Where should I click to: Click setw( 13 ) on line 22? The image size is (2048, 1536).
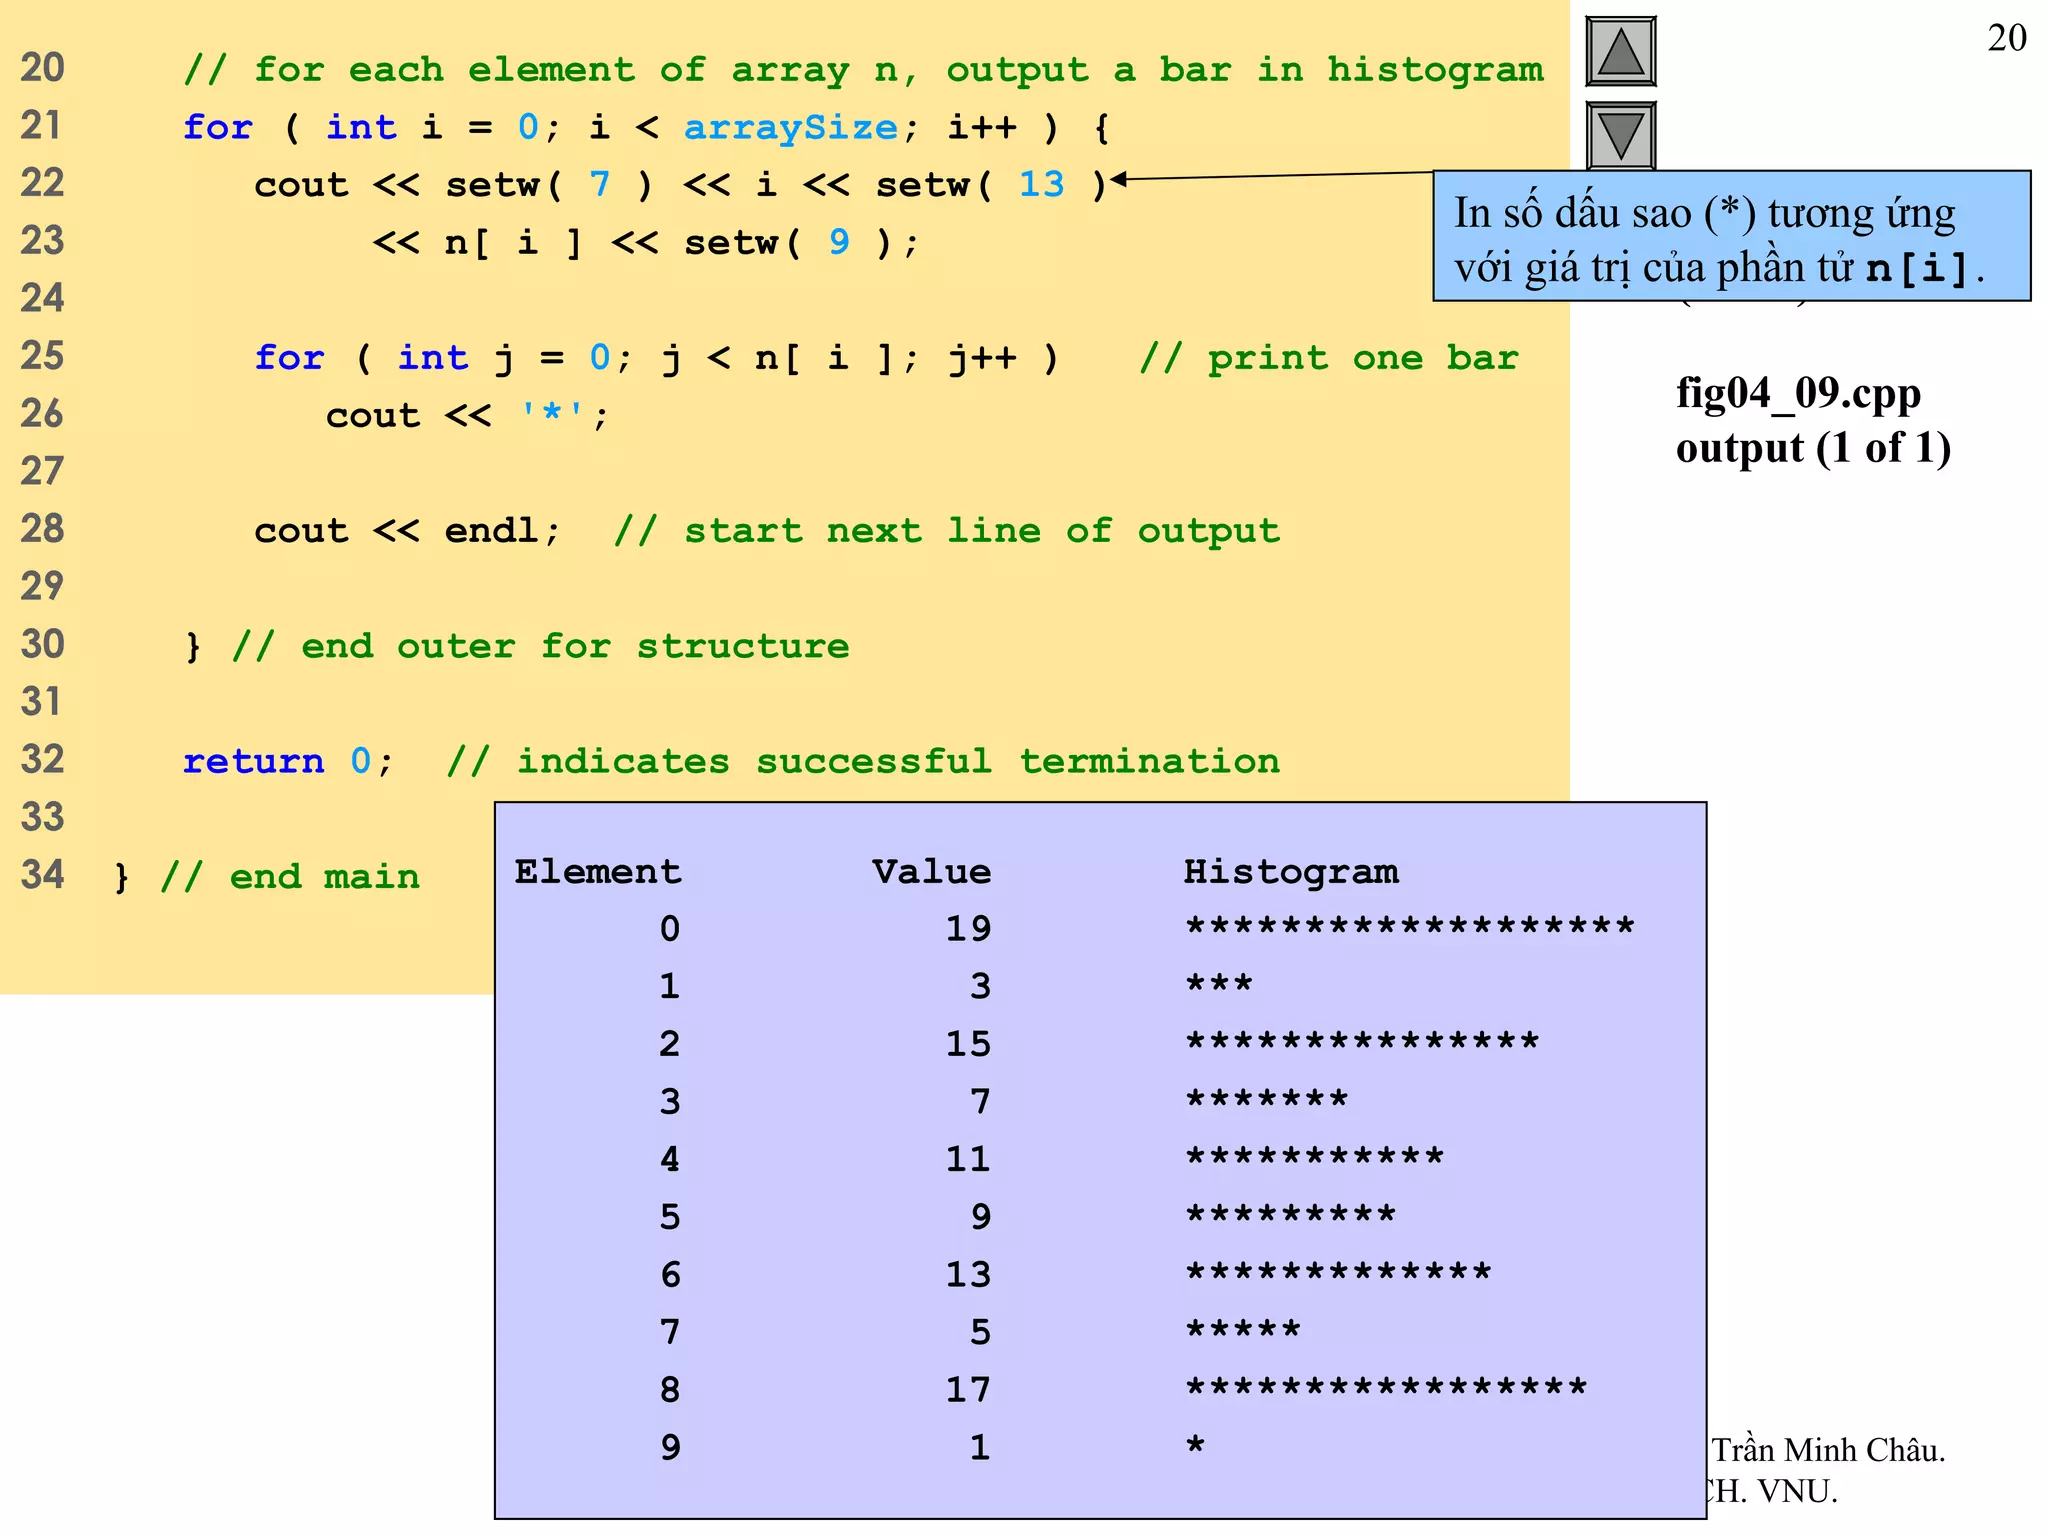click(x=992, y=185)
